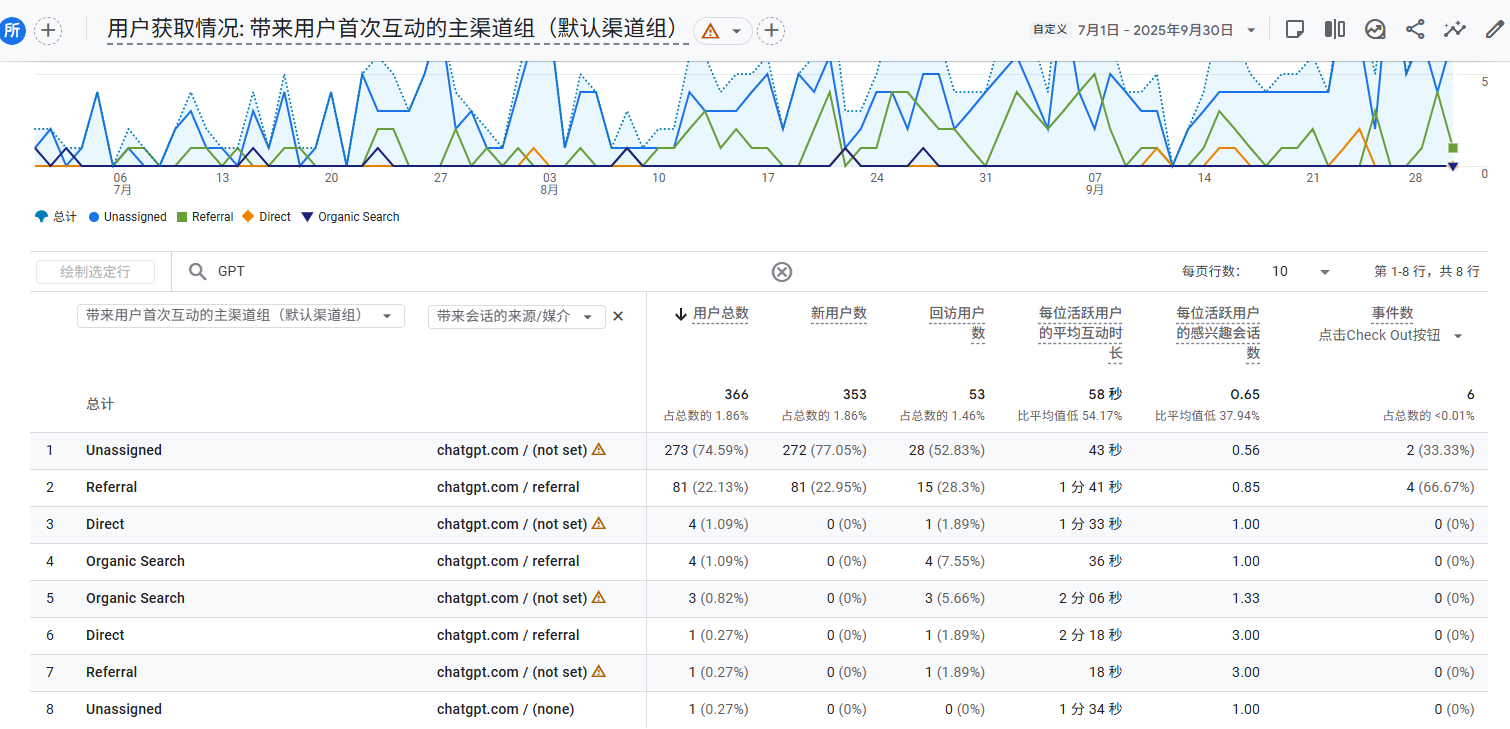The image size is (1510, 729).
Task: Toggle Organic Search series in legend
Action: pyautogui.click(x=350, y=217)
